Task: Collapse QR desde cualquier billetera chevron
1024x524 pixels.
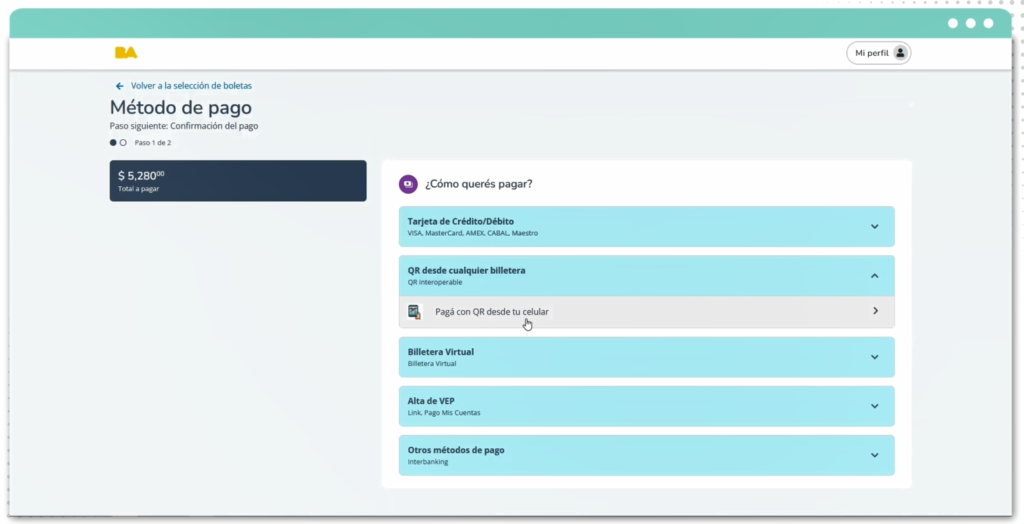Action: click(x=874, y=275)
